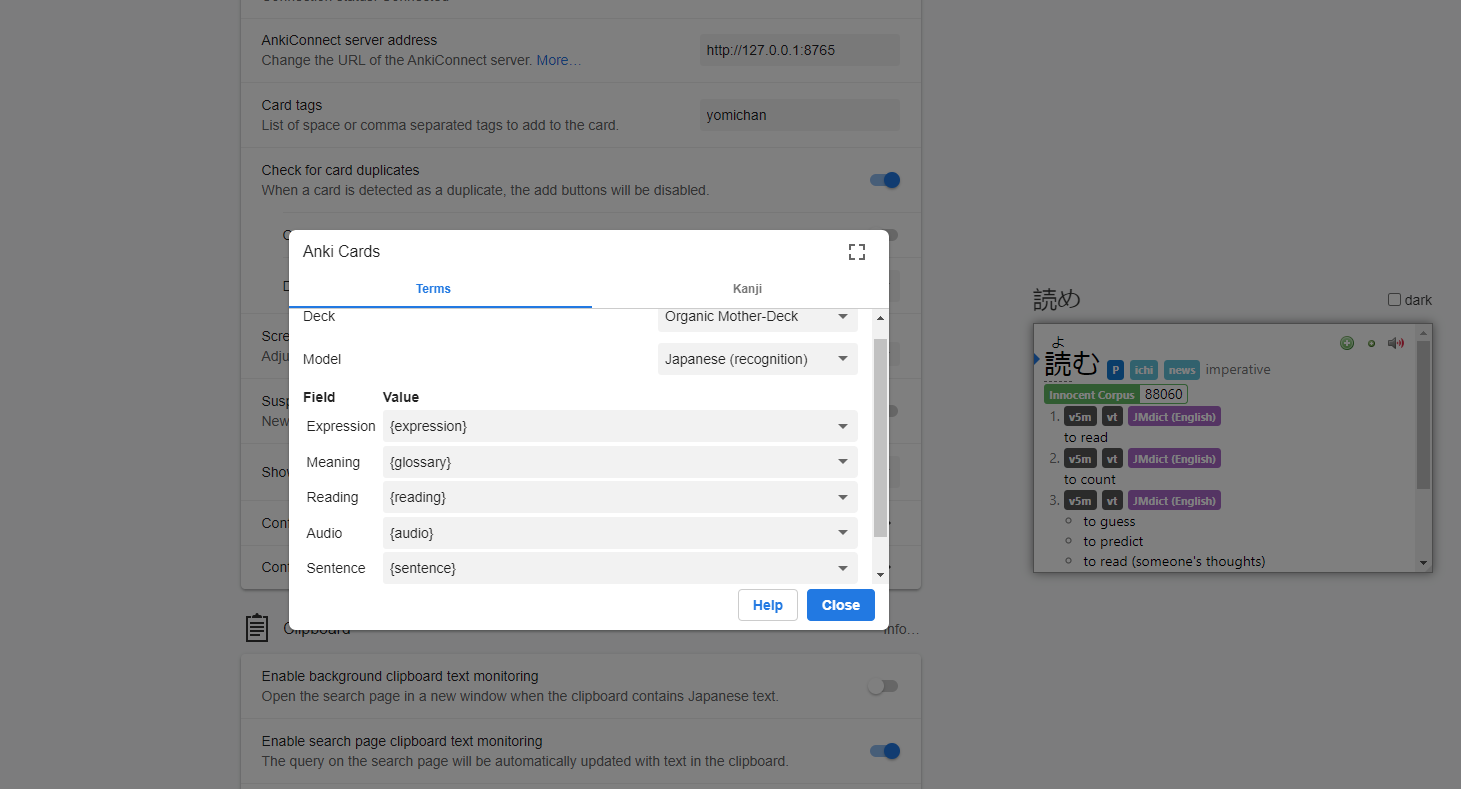Image resolution: width=1461 pixels, height=789 pixels.
Task: Click the dialog scrollbar up arrow
Action: tap(880, 318)
